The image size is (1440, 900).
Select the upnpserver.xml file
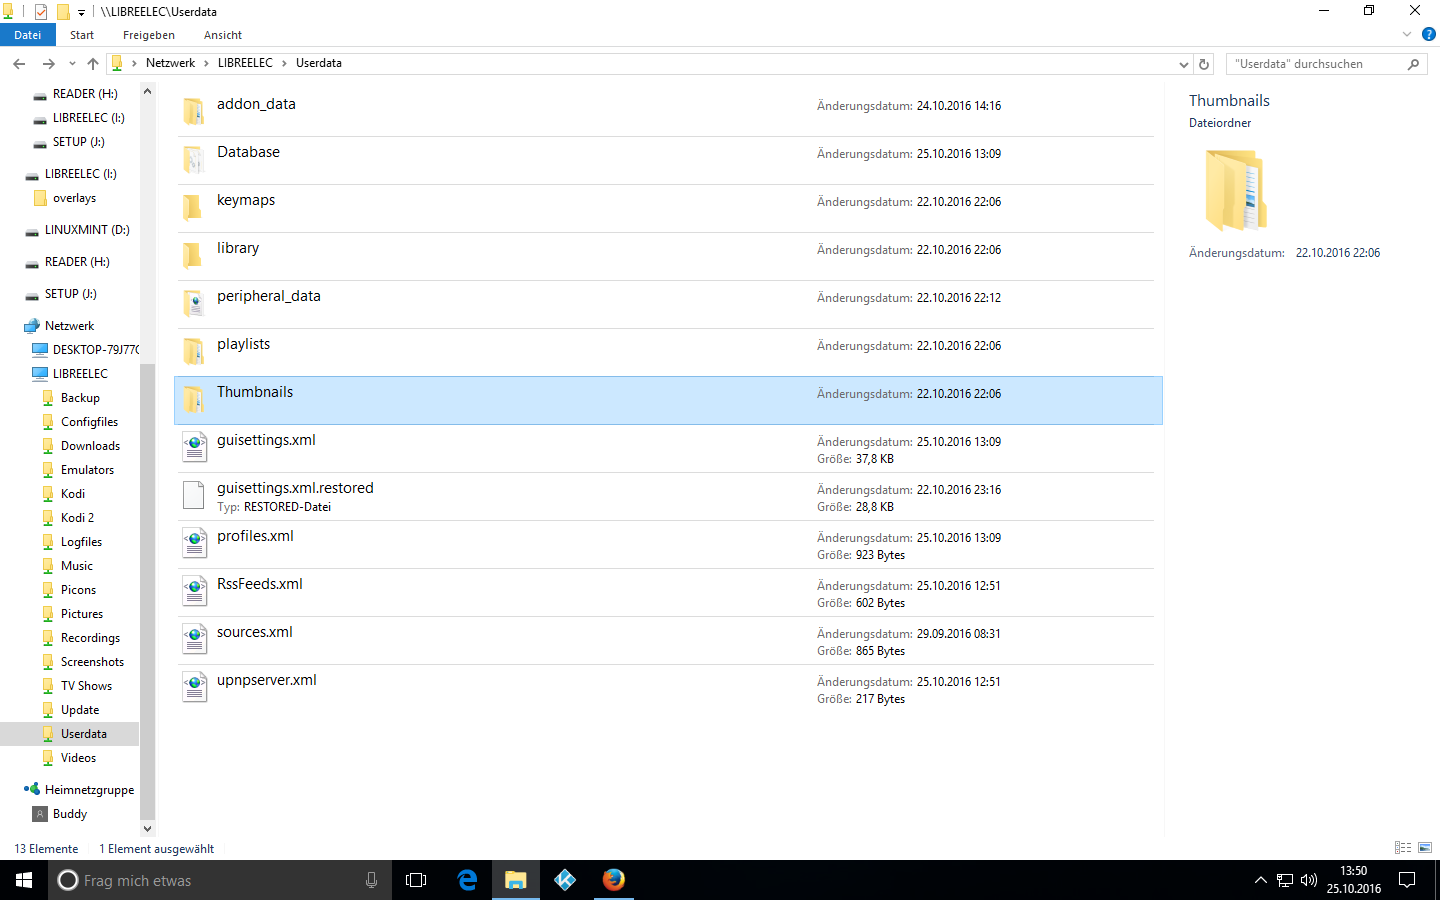pos(668,688)
